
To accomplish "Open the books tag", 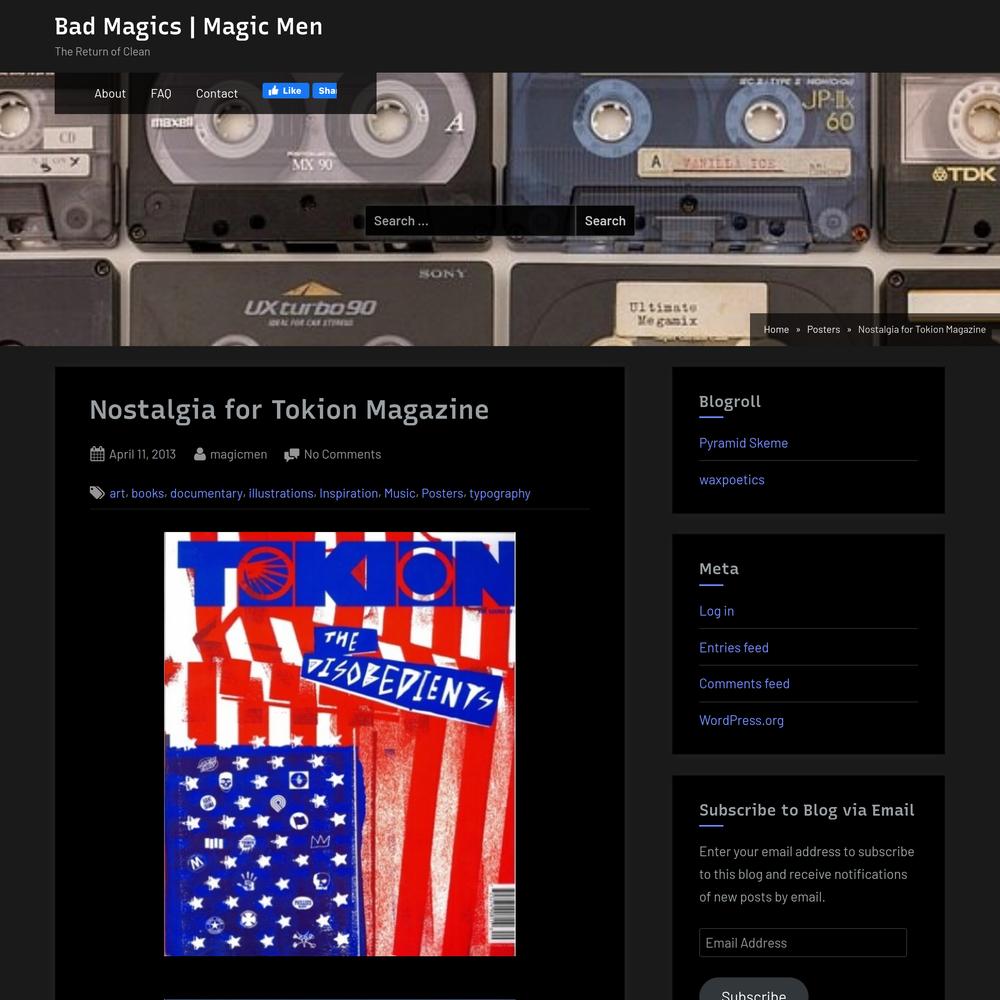I will pos(147,493).
